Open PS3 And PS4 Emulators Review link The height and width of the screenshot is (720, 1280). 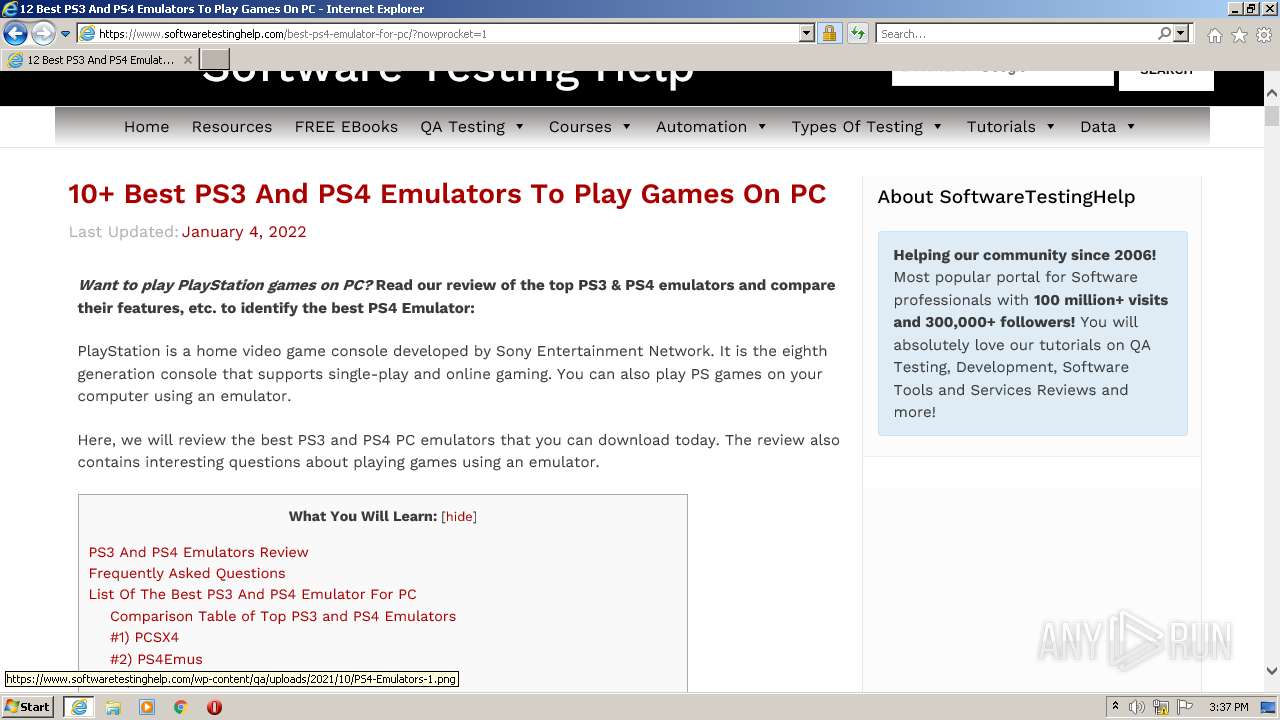click(x=198, y=552)
